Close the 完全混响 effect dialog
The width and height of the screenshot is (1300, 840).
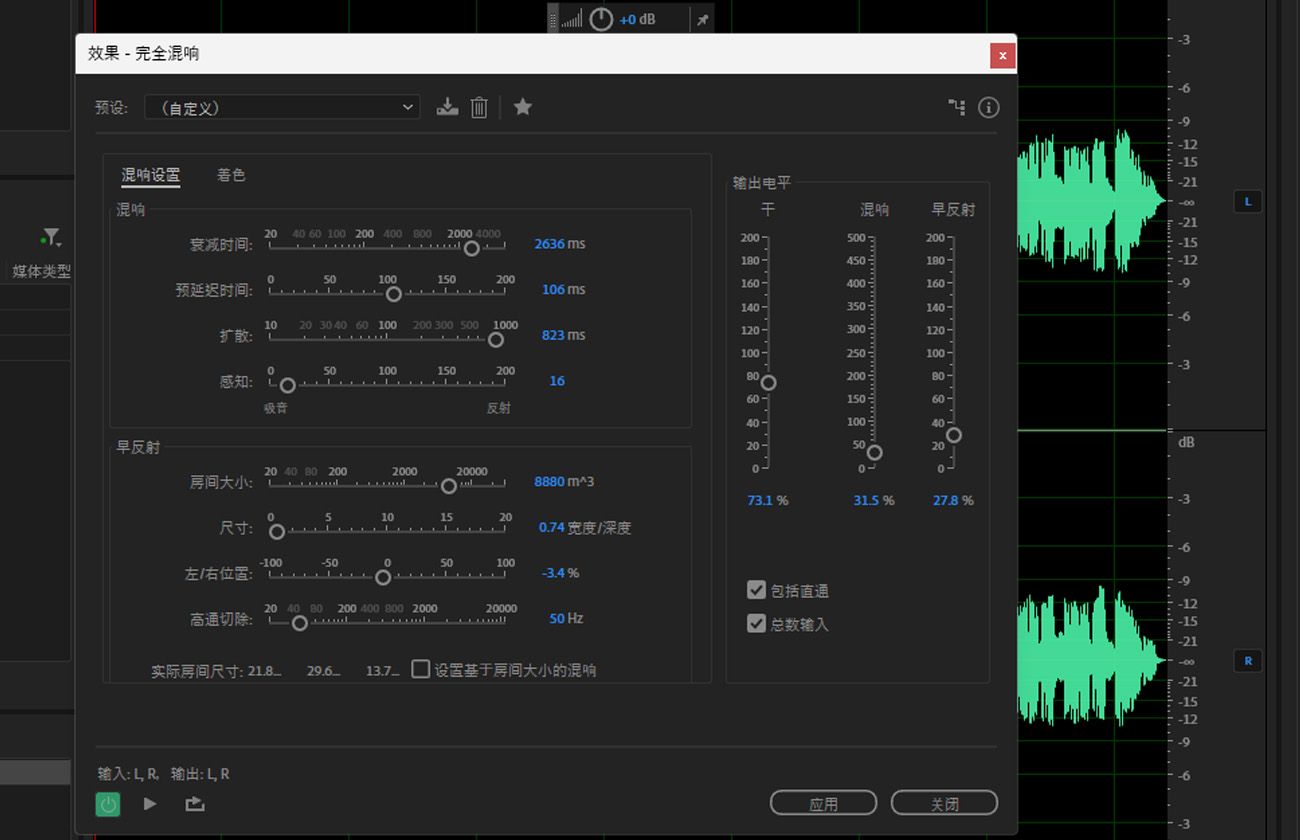(x=1002, y=56)
